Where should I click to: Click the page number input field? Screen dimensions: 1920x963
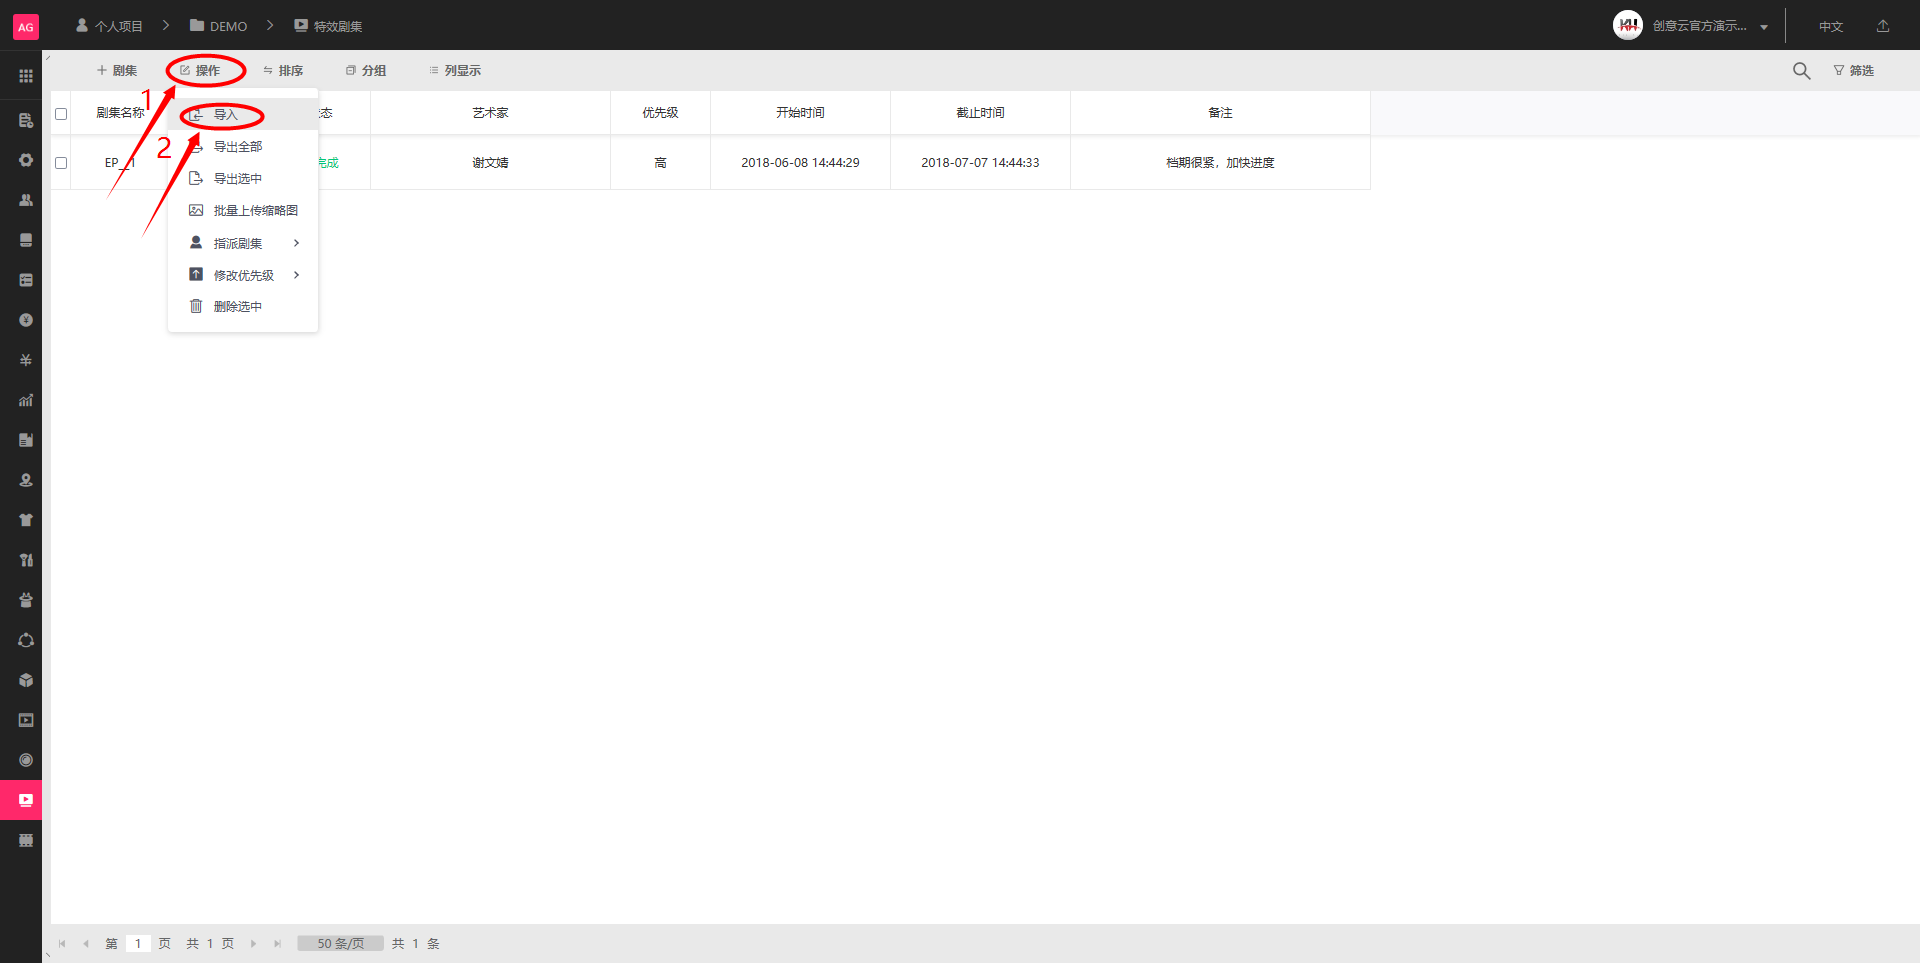[138, 943]
